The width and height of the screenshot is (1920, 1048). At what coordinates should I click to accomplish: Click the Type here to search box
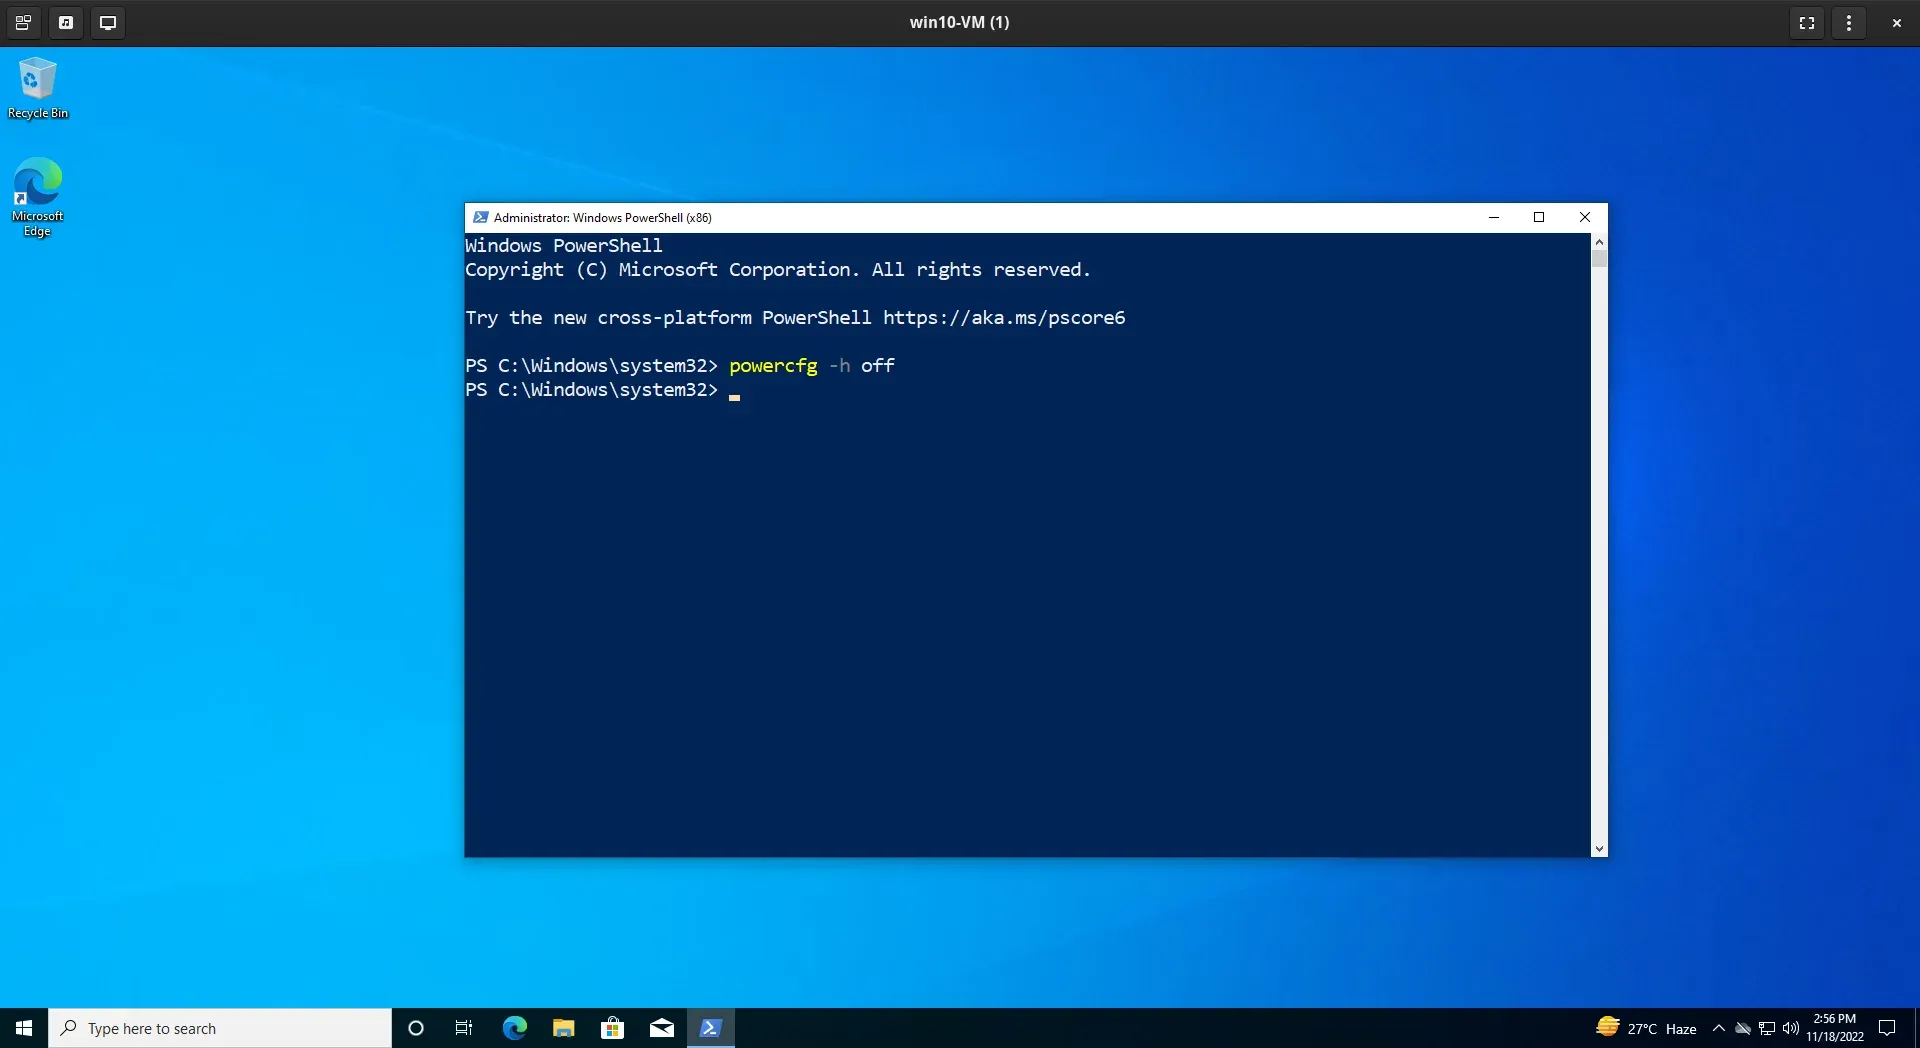[x=220, y=1028]
